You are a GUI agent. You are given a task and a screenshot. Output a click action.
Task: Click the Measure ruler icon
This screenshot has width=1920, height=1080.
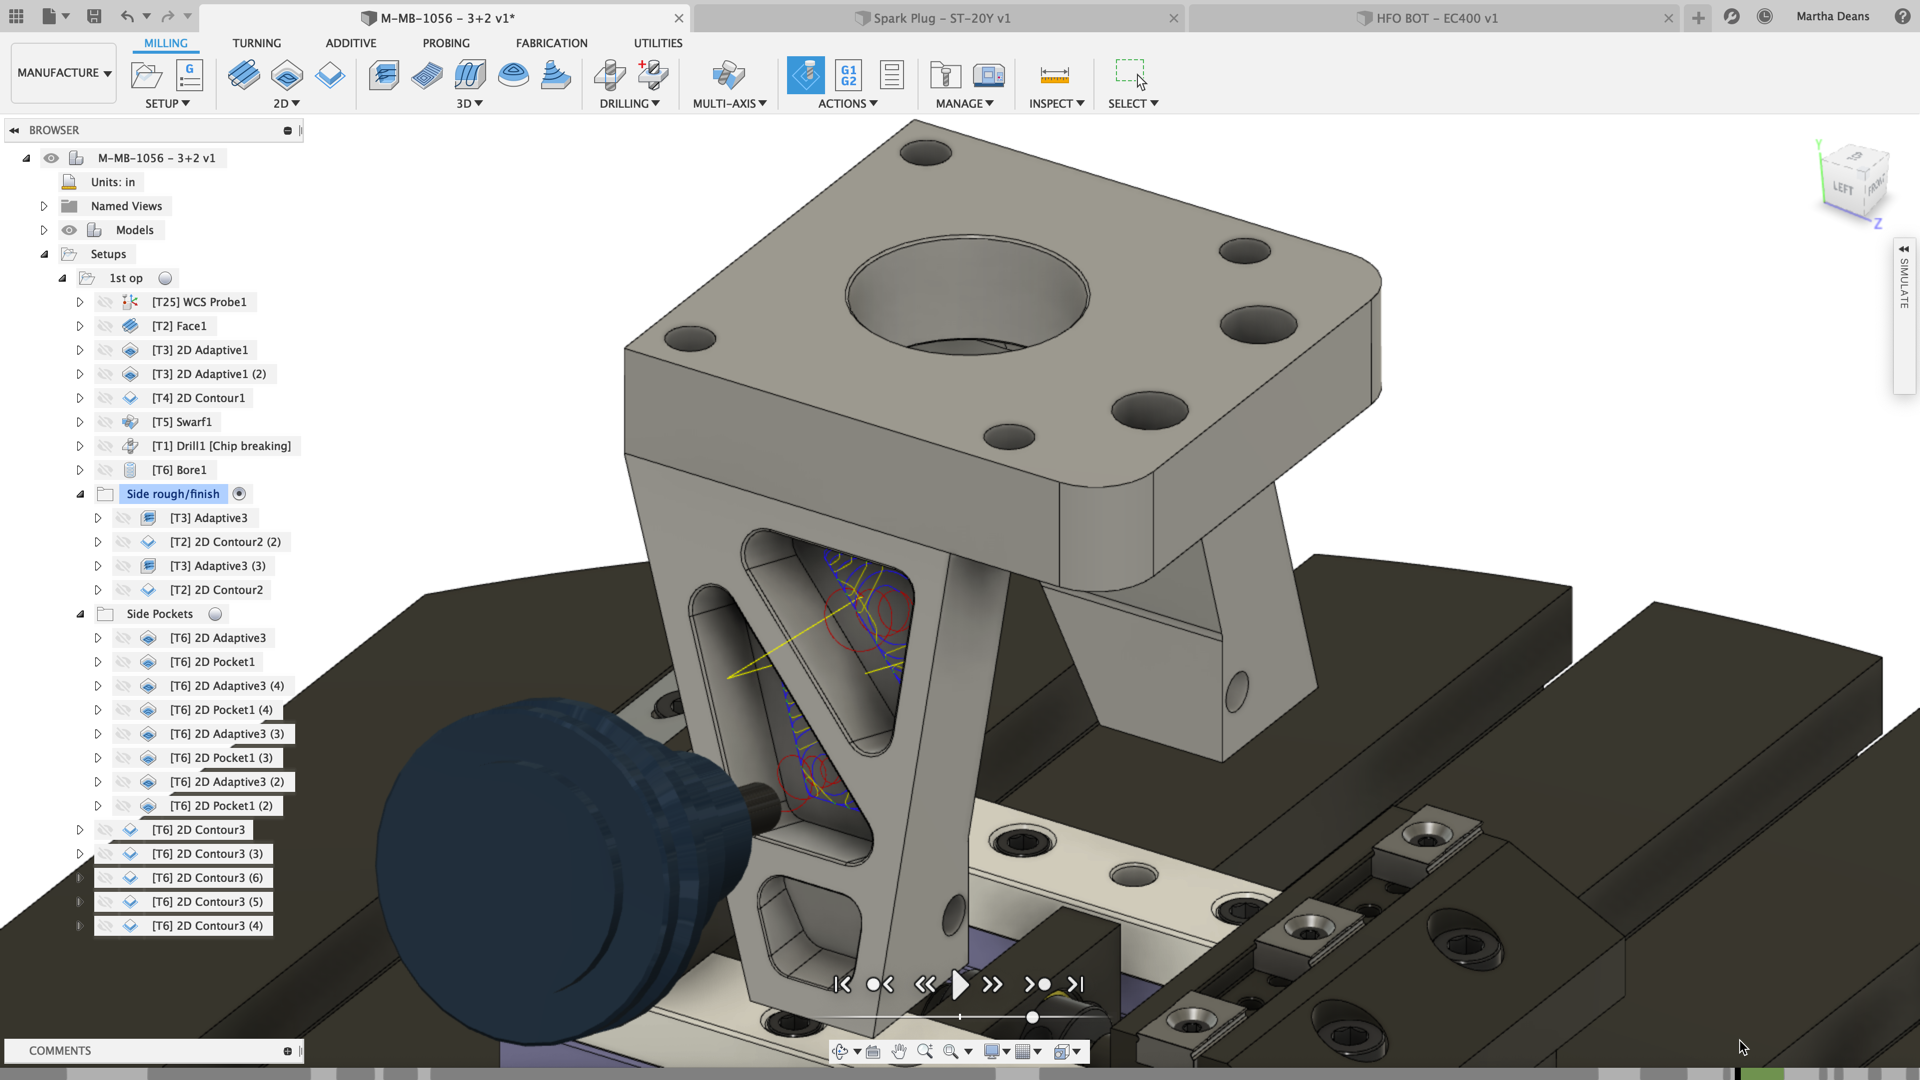click(1054, 75)
